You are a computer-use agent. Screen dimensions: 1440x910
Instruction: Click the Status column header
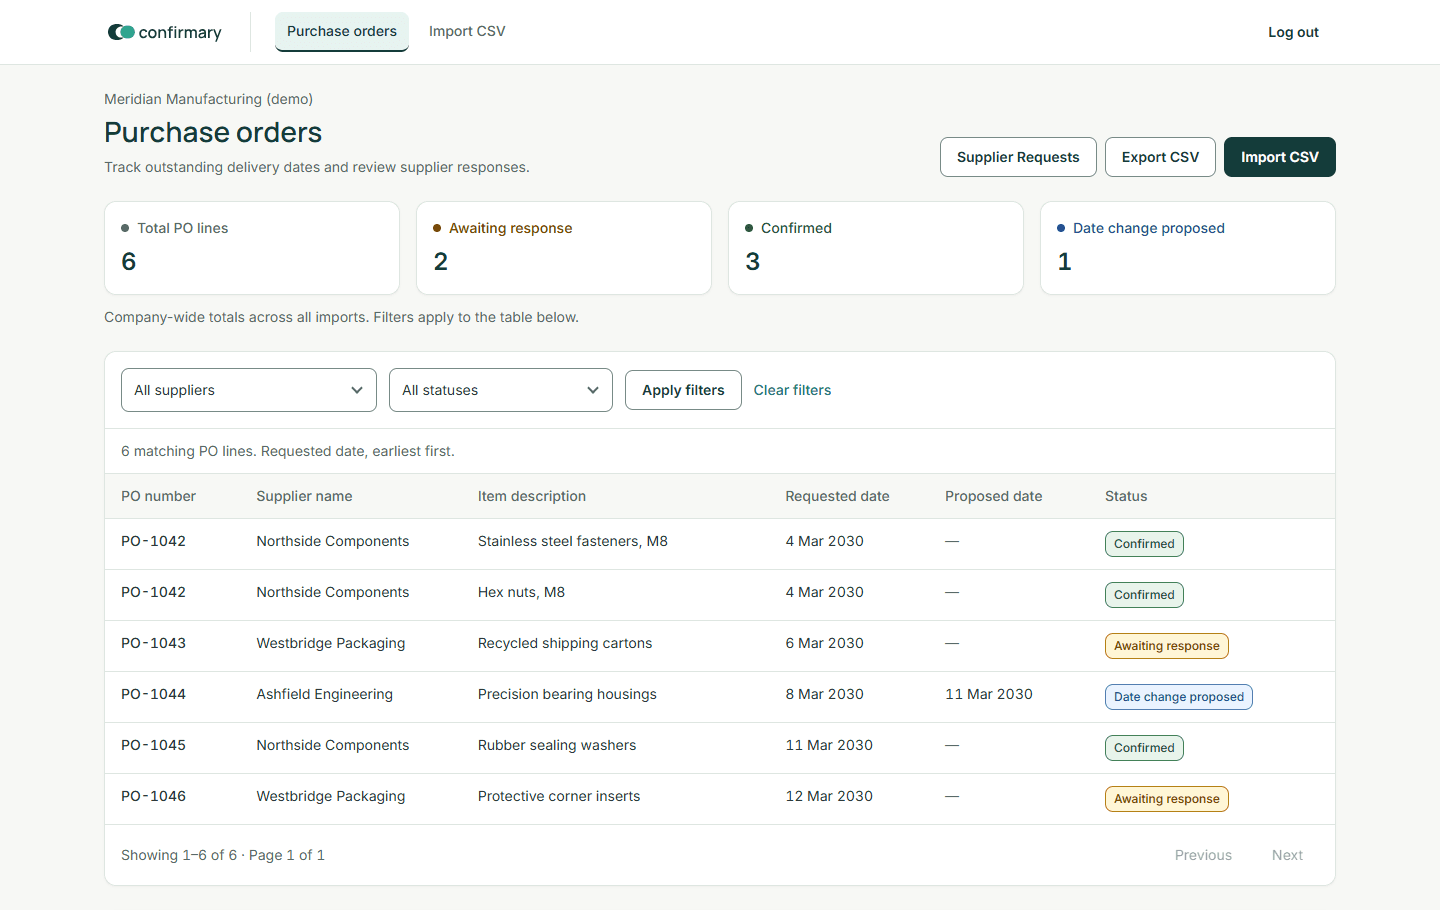pyautogui.click(x=1126, y=496)
